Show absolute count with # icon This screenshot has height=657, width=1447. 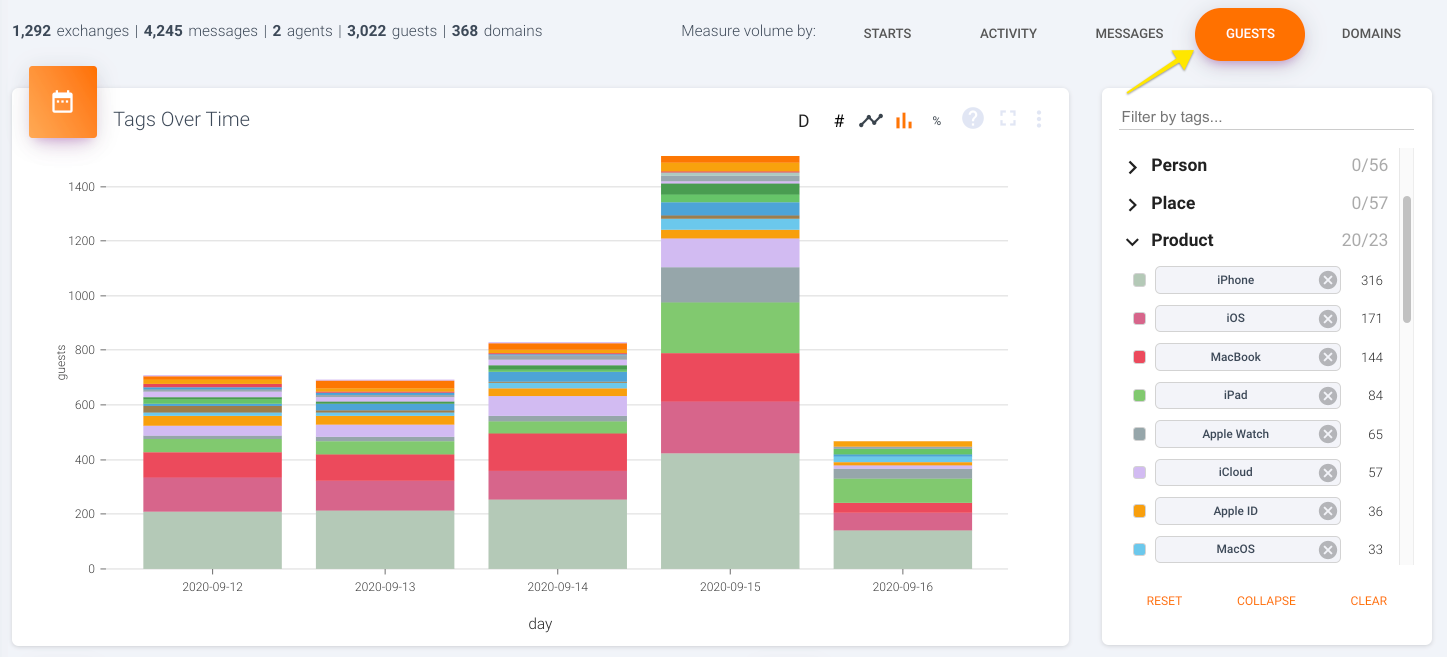click(839, 121)
